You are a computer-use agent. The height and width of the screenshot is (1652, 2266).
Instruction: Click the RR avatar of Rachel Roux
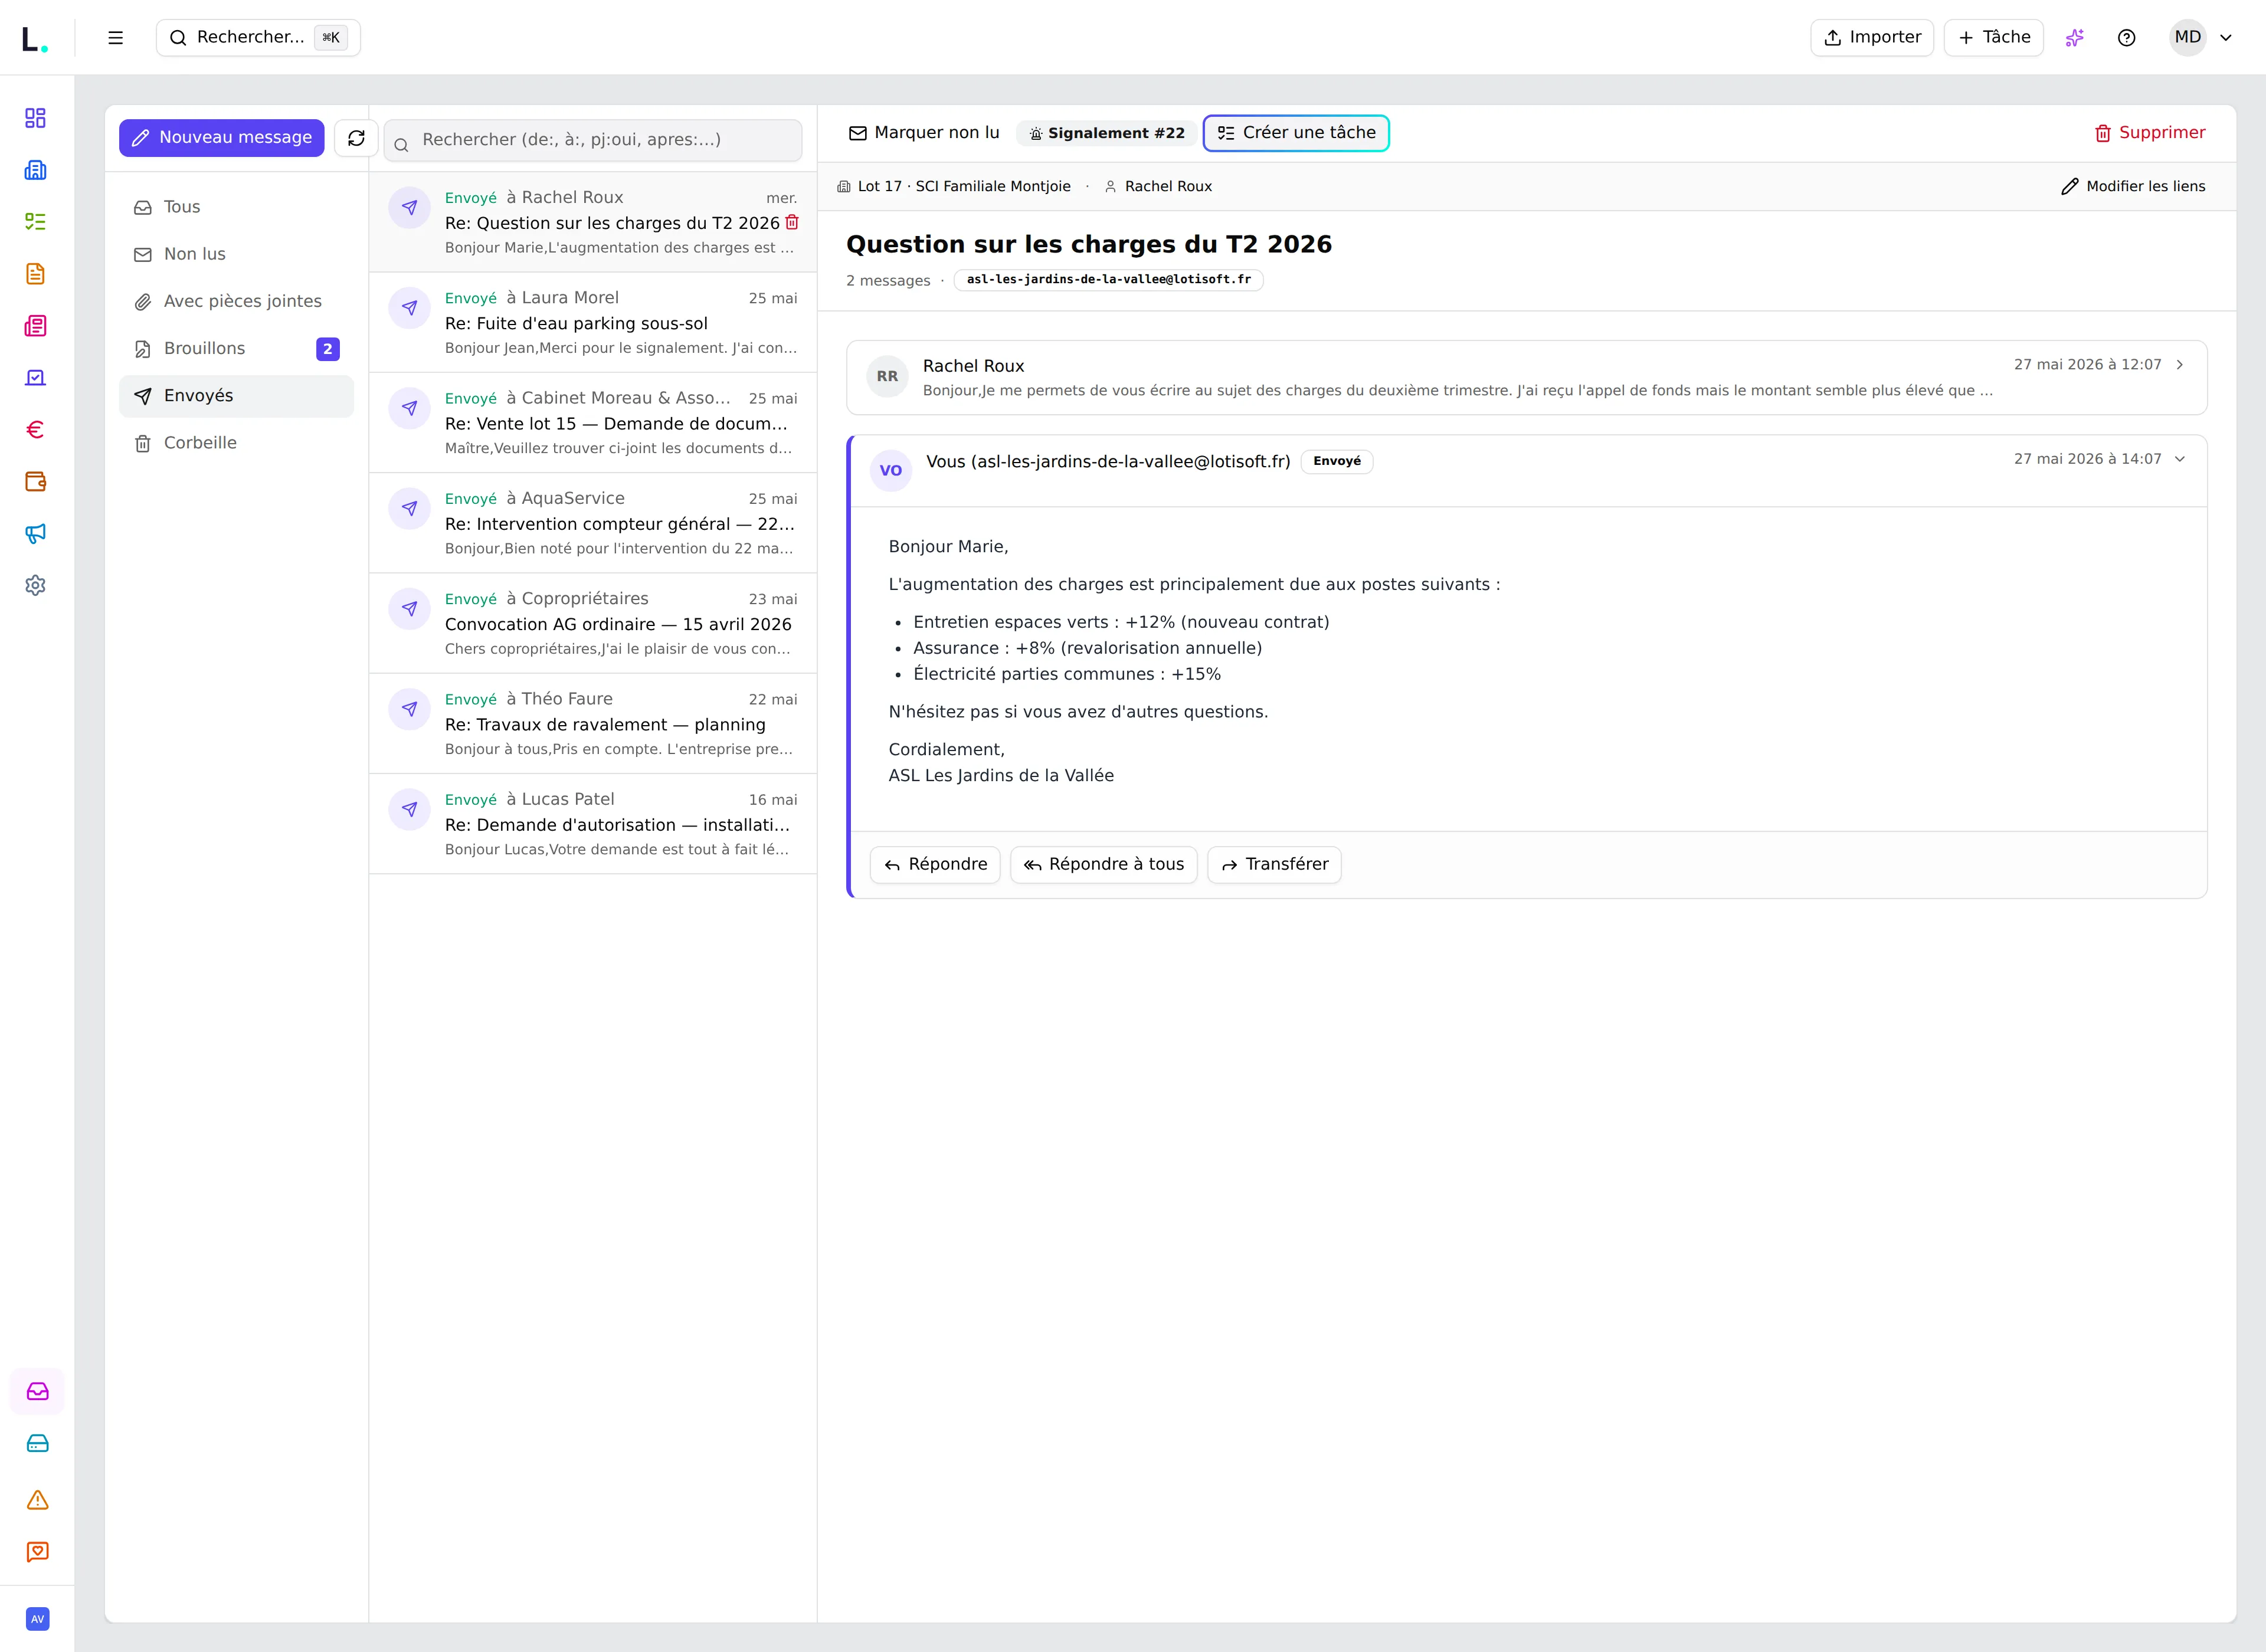point(887,377)
